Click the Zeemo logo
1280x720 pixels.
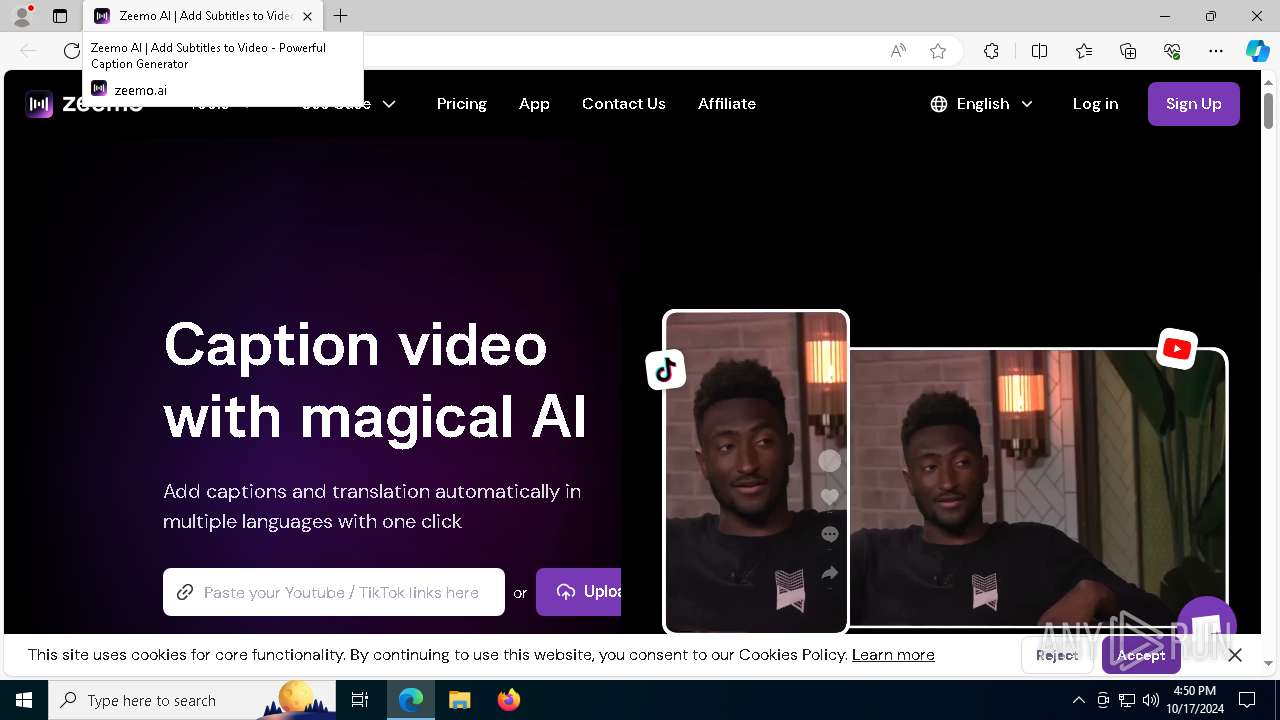coord(84,104)
